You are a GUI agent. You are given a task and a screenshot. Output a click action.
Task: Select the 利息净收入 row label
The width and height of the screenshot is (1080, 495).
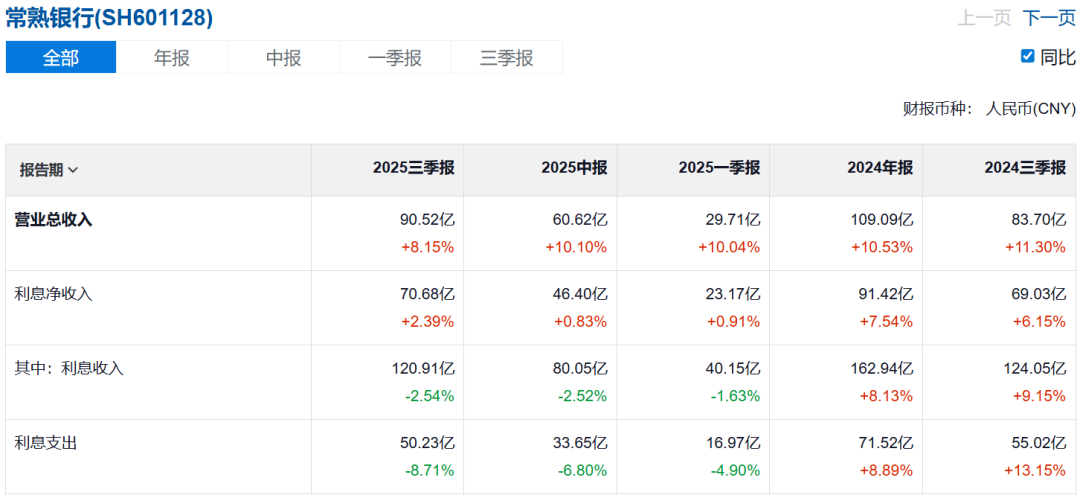(53, 294)
